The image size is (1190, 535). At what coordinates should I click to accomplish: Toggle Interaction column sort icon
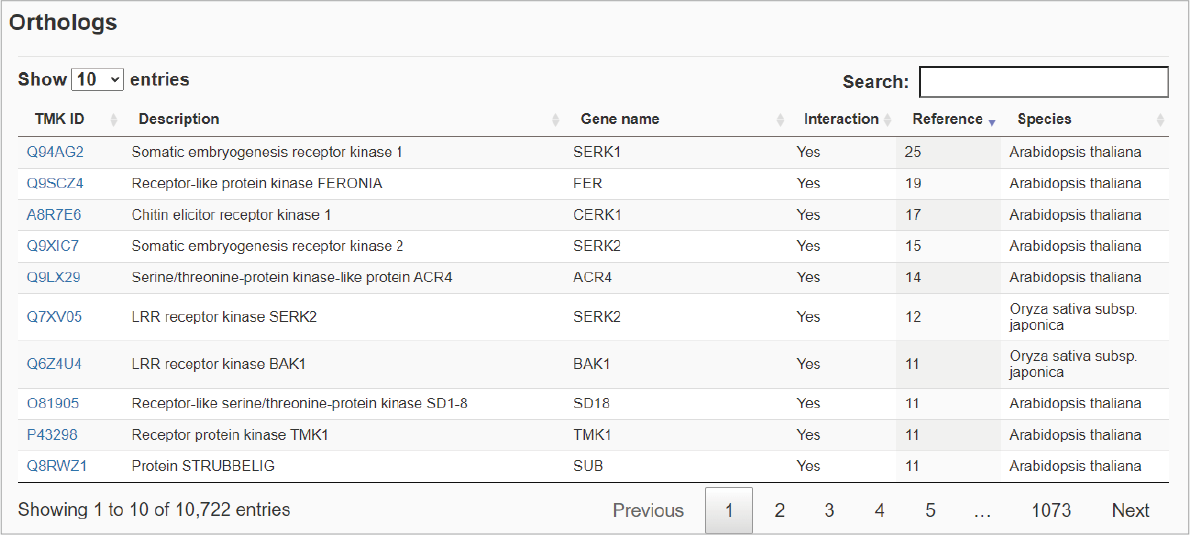coord(886,120)
